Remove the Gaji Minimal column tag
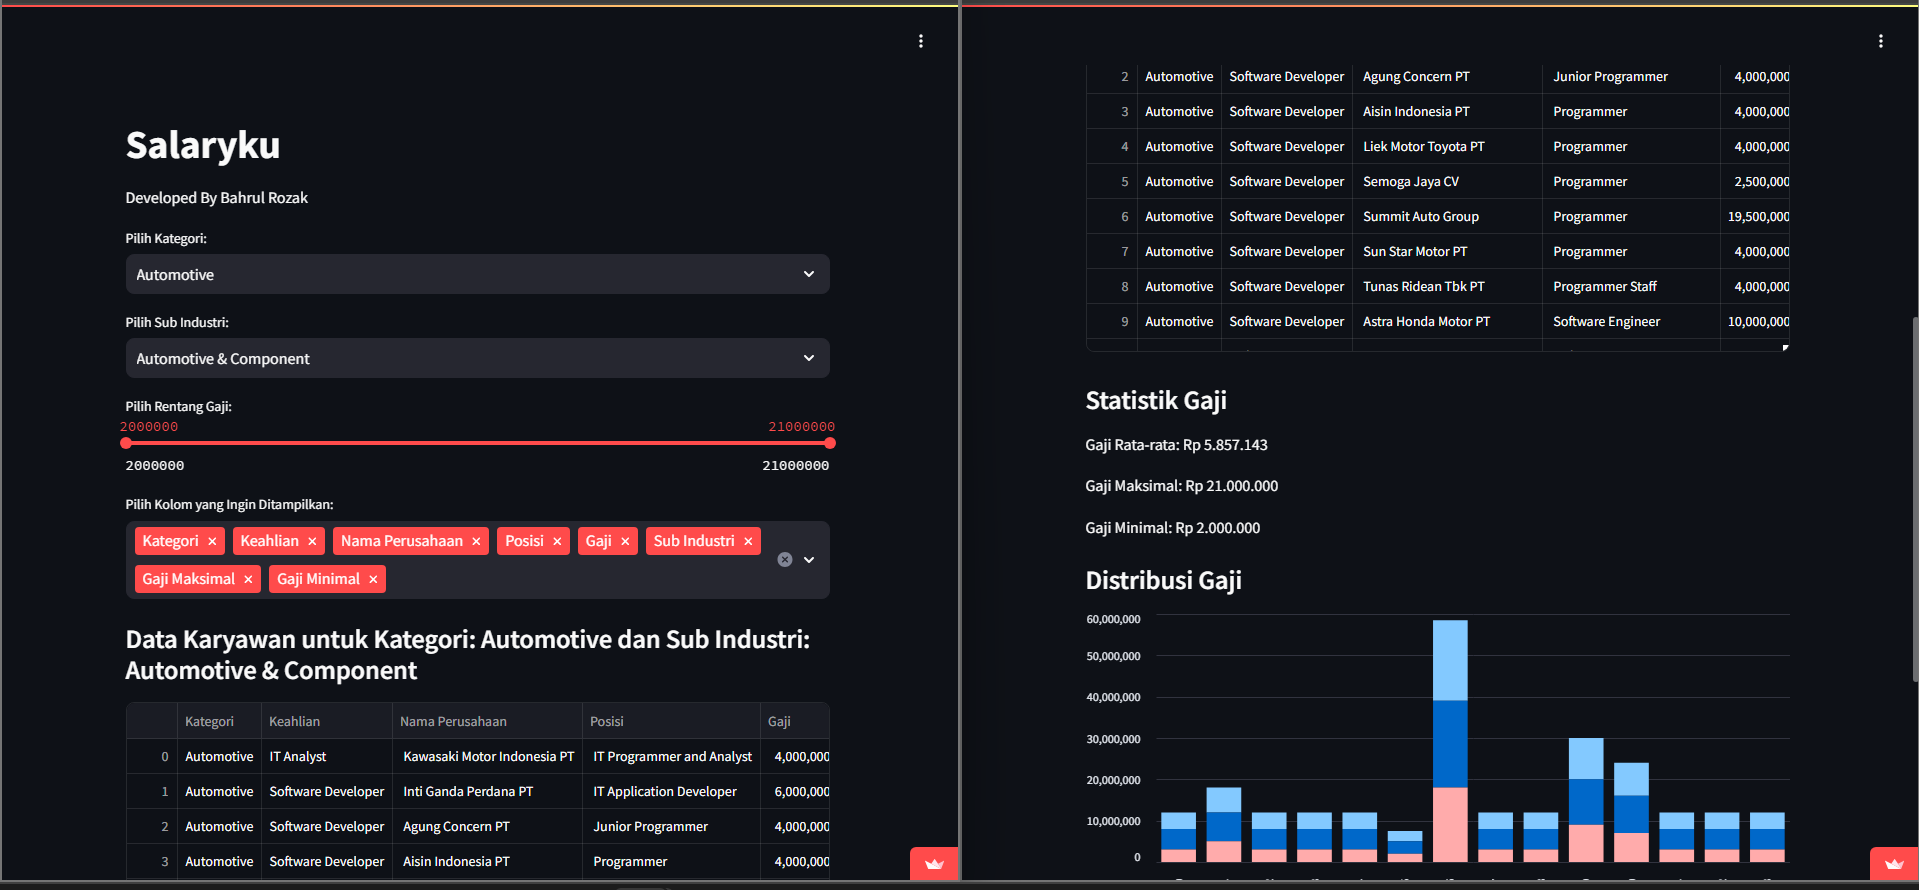 [x=373, y=579]
